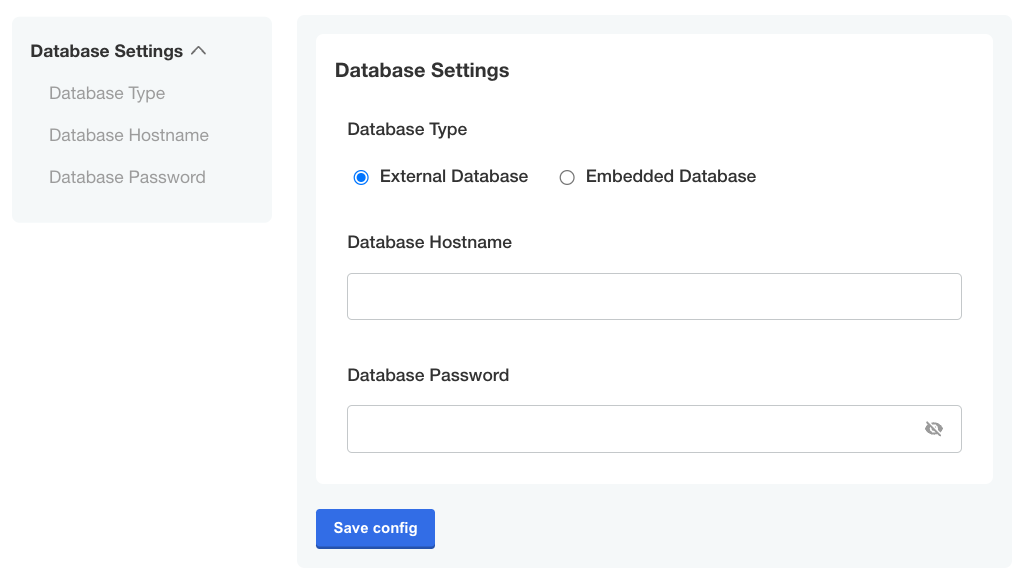Image resolution: width=1030 pixels, height=587 pixels.
Task: Click the Database Settings heading in sidebar
Action: click(x=106, y=50)
